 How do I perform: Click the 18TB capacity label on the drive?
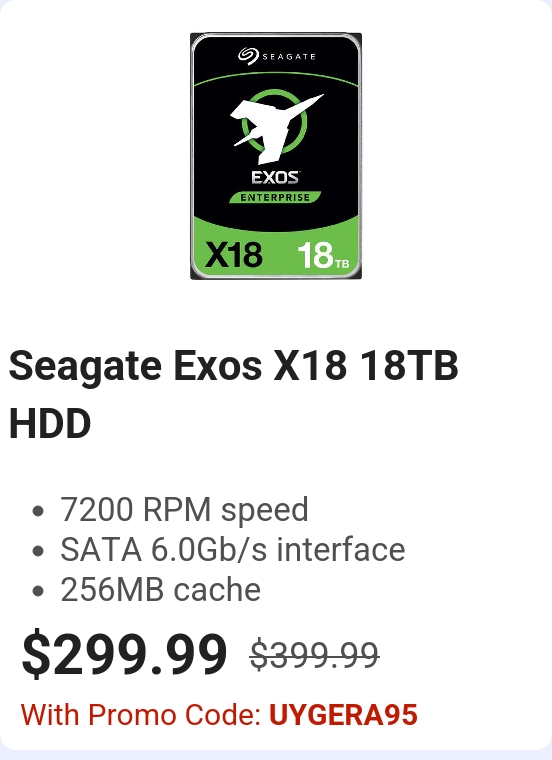point(323,255)
